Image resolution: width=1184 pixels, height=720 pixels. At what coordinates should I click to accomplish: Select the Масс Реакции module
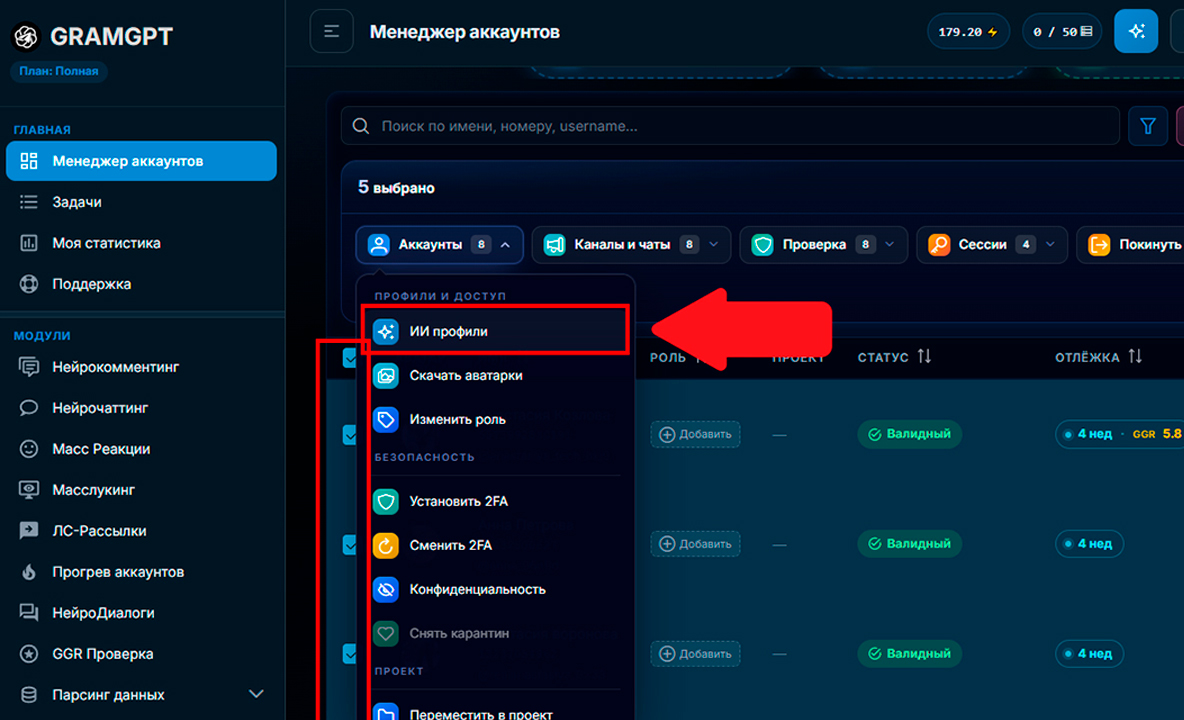(x=141, y=449)
